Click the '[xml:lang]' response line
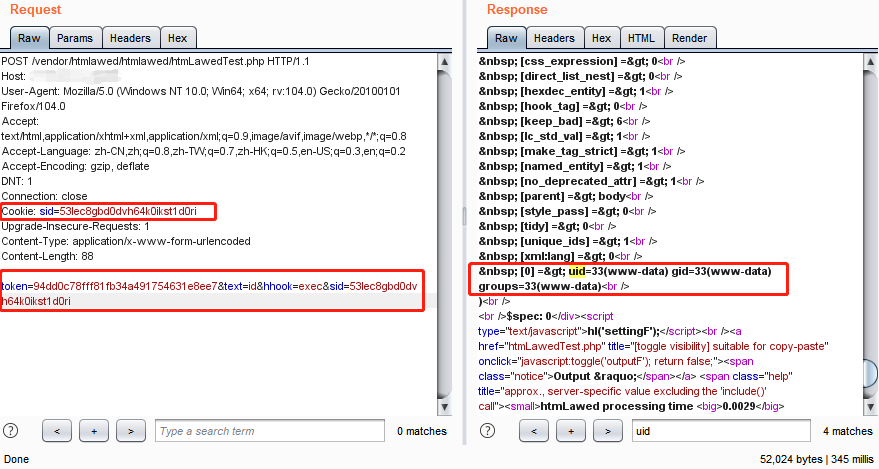This screenshot has width=879, height=469. point(561,256)
